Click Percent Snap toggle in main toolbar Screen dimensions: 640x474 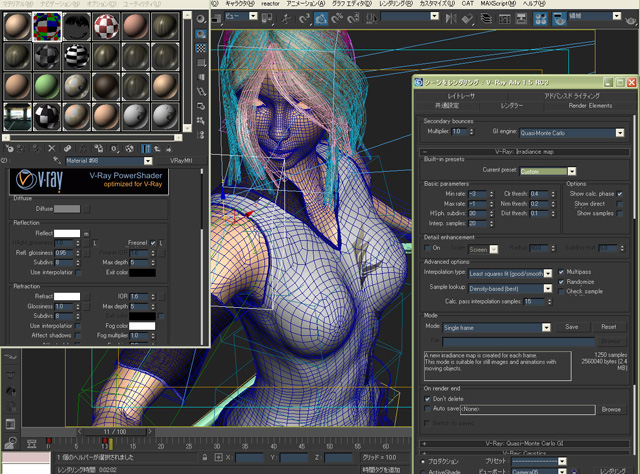pos(337,18)
